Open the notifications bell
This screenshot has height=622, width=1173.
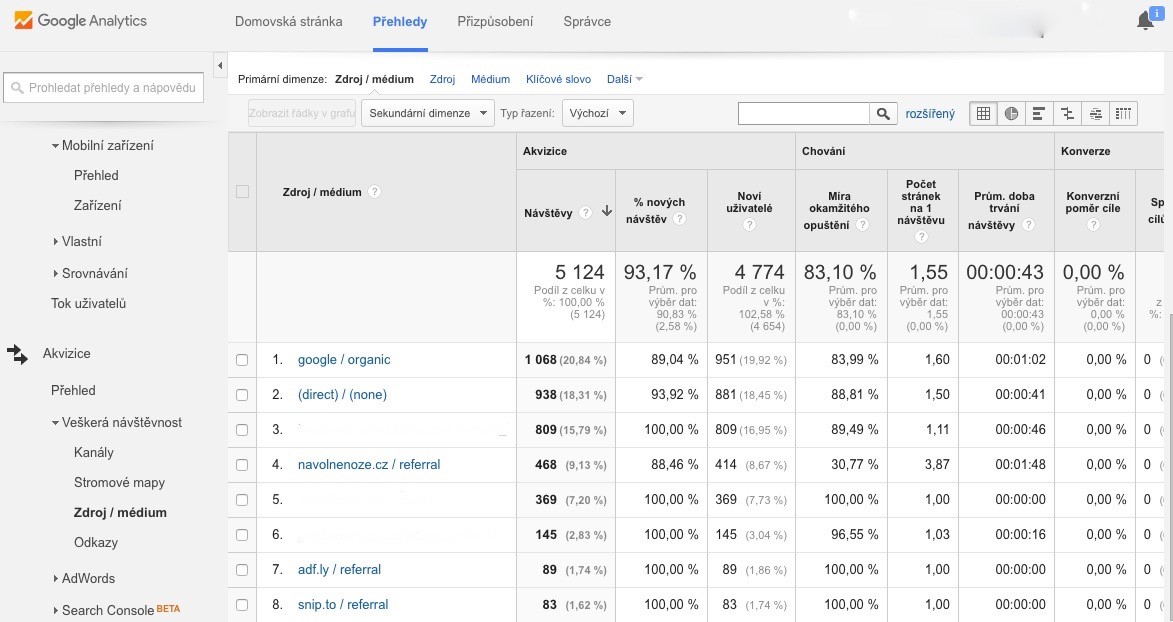click(1145, 20)
